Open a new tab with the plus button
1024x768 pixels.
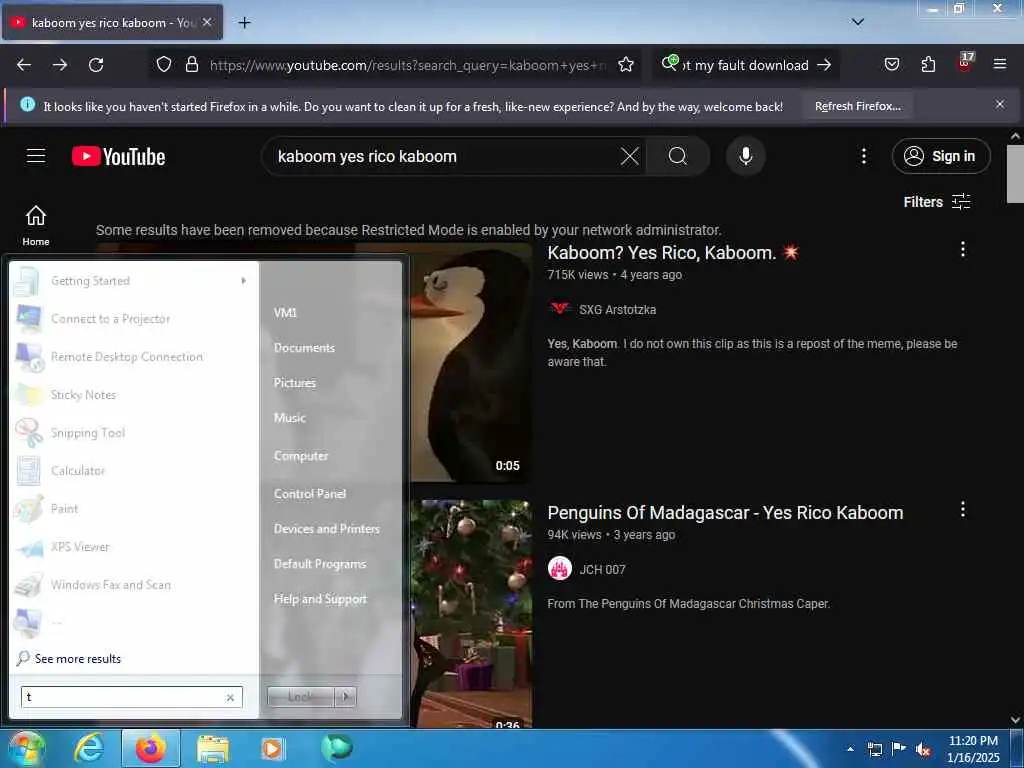[244, 23]
